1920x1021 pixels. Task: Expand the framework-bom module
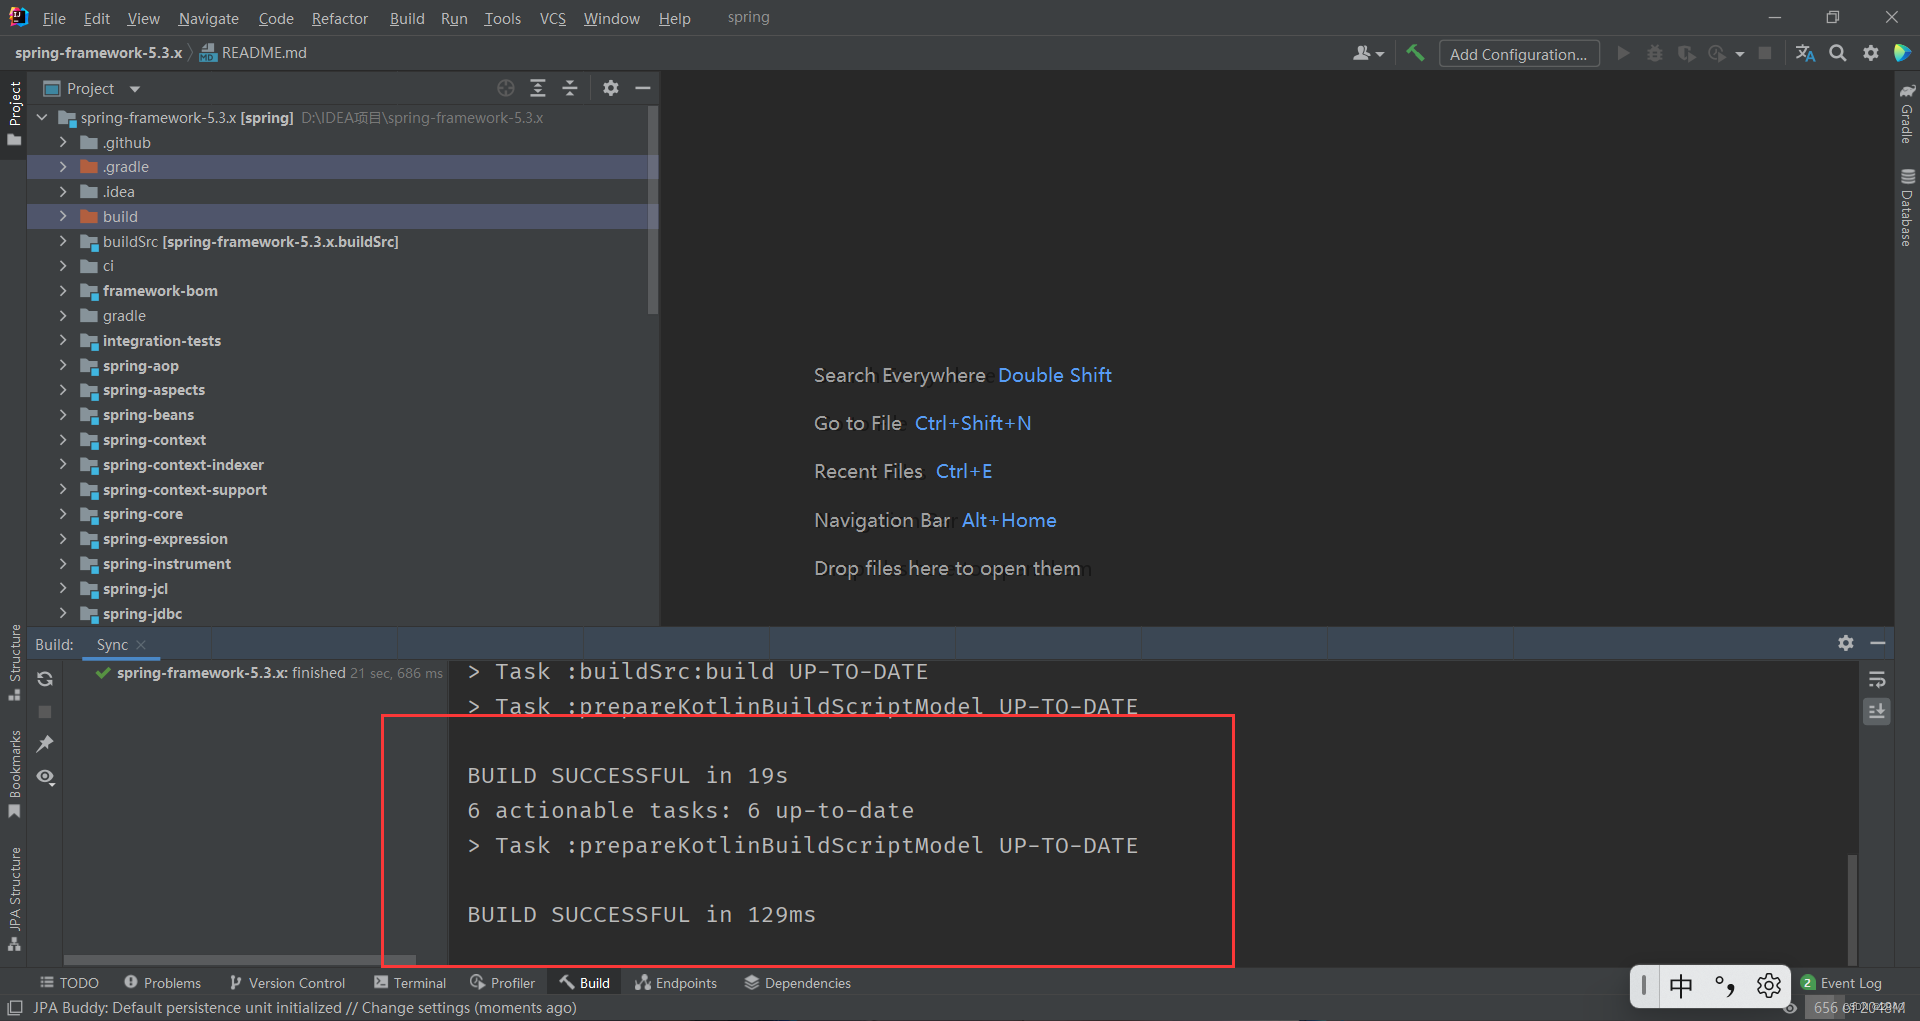point(63,290)
